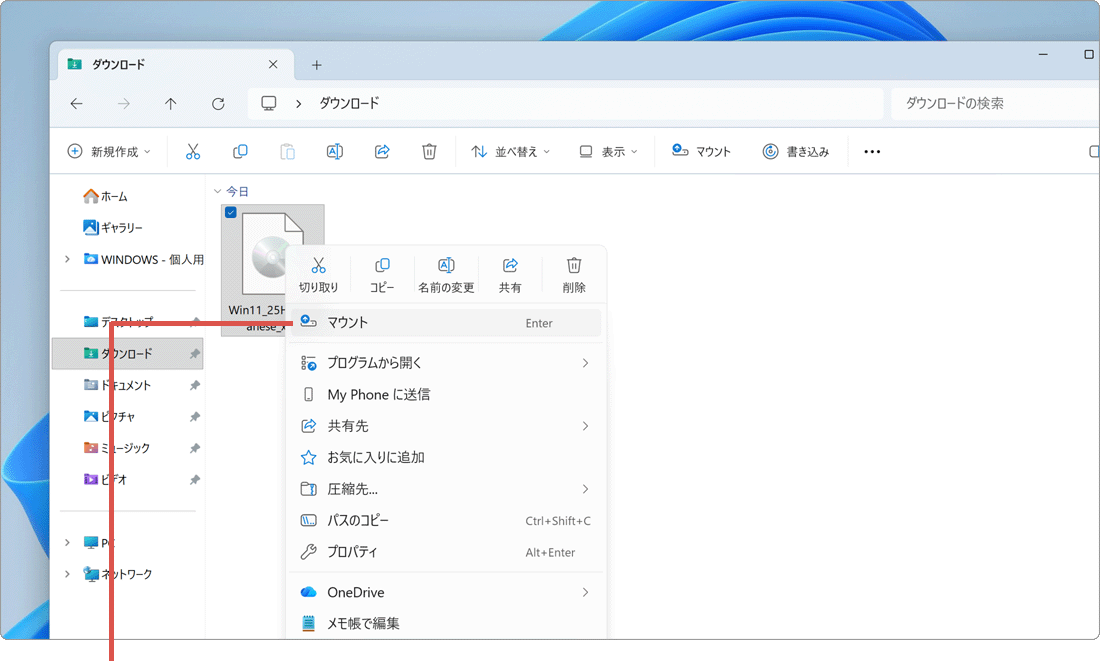Click the back navigation button
Screen dimensions: 1100x661
pyautogui.click(x=76, y=103)
